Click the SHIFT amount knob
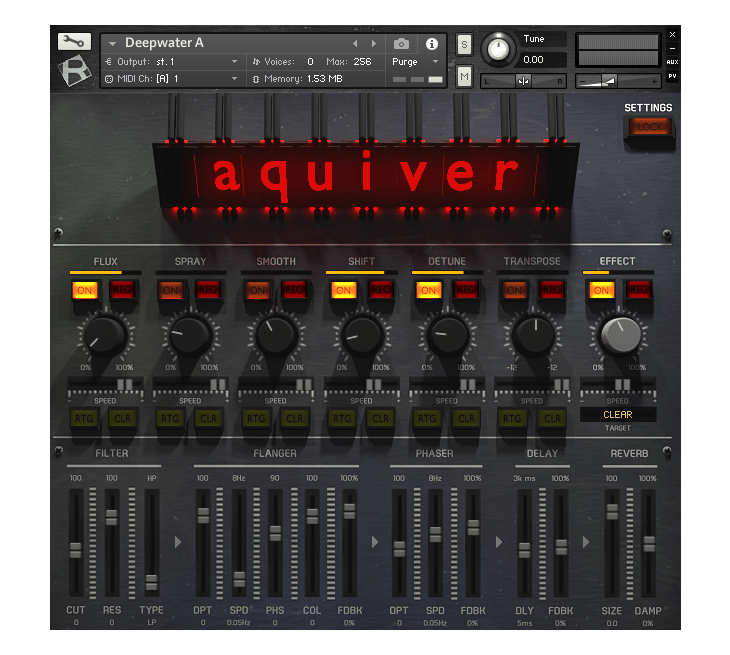Screen dimensions: 730x655 (x=361, y=336)
